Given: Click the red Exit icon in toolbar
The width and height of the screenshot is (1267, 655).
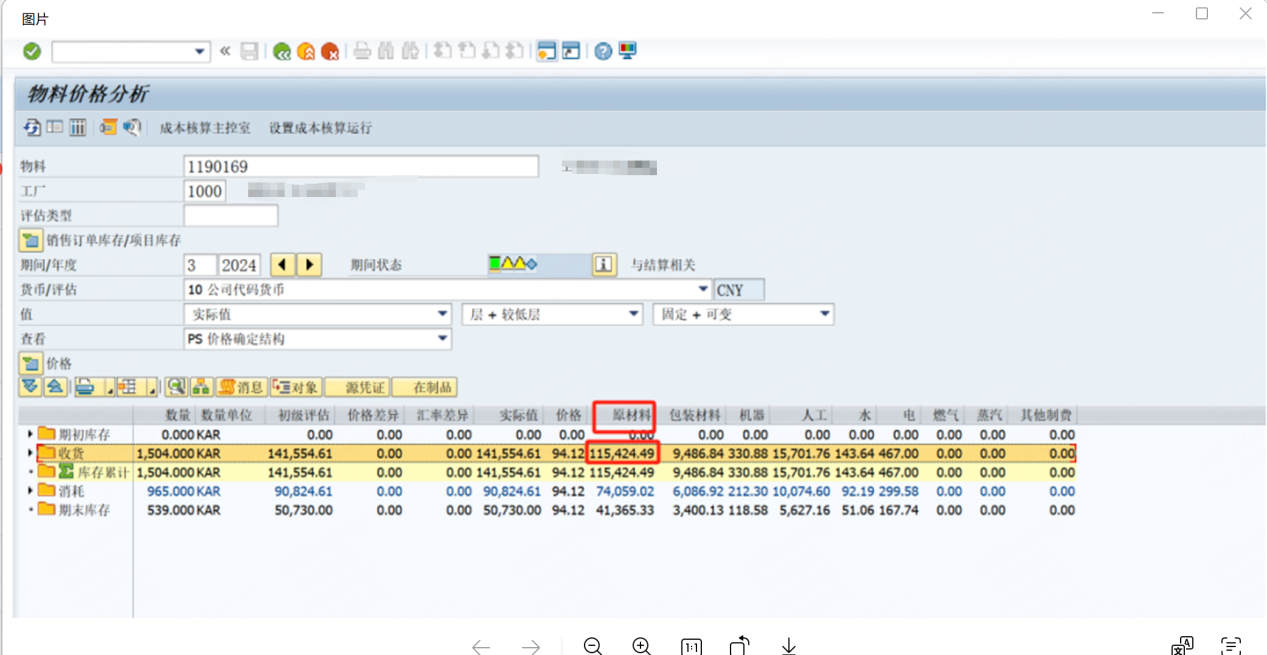Looking at the screenshot, I should (x=330, y=52).
